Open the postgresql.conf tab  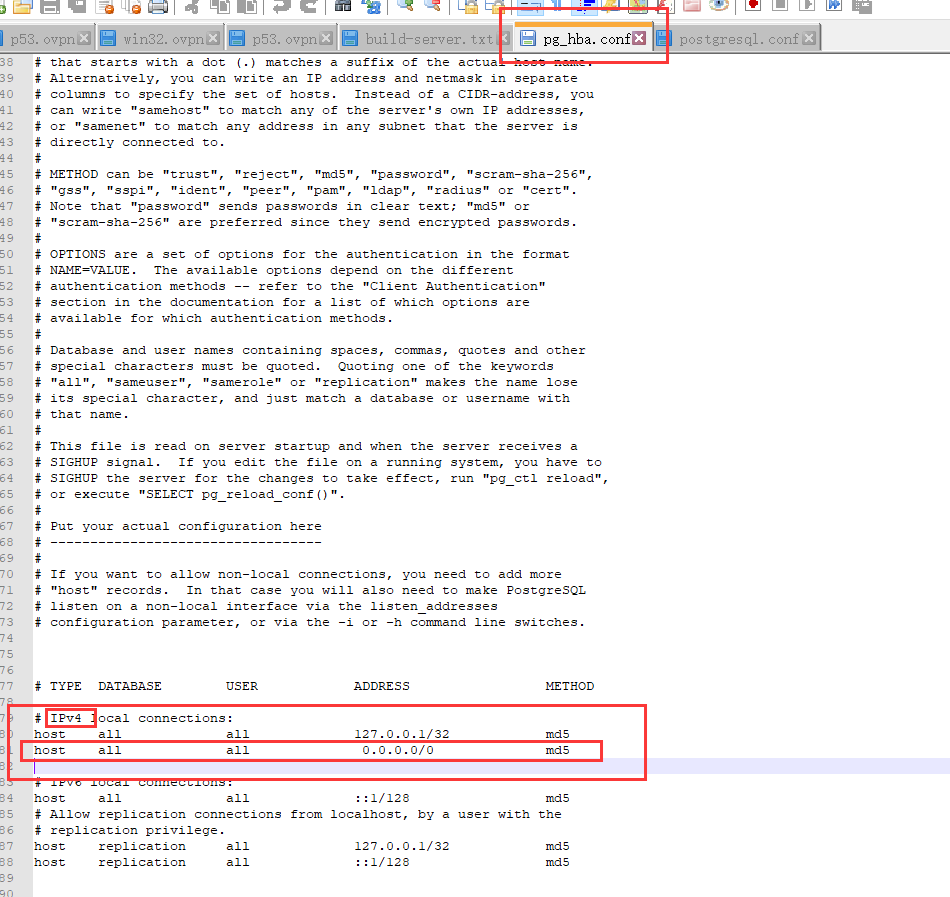click(738, 40)
